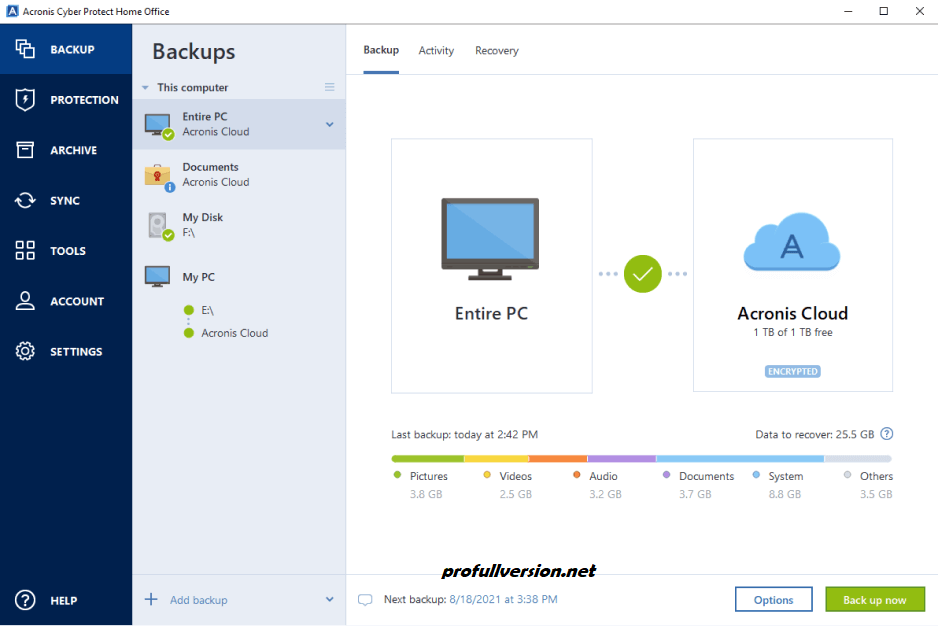Open the Recovery tab
The height and width of the screenshot is (626, 938).
tap(496, 50)
